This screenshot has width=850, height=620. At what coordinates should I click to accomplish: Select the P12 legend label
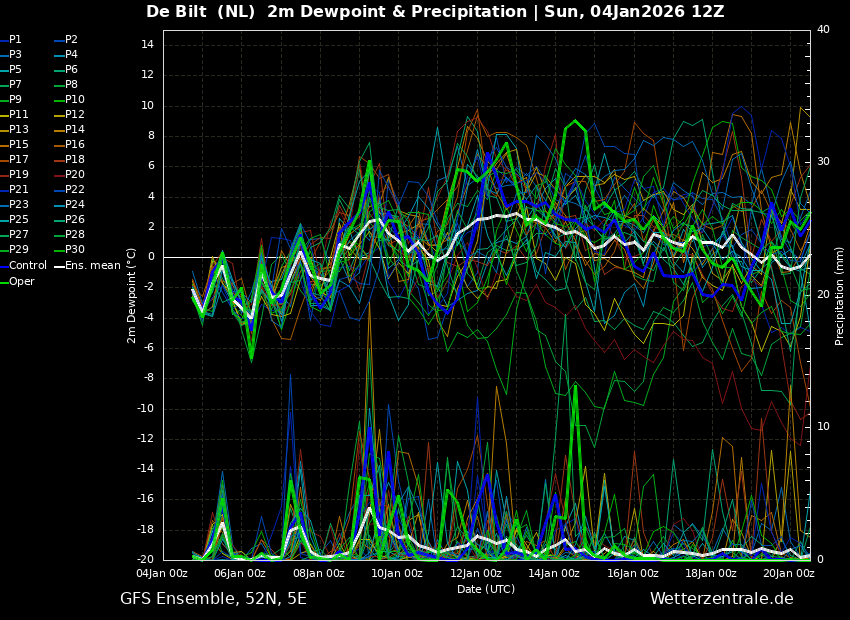(x=75, y=114)
